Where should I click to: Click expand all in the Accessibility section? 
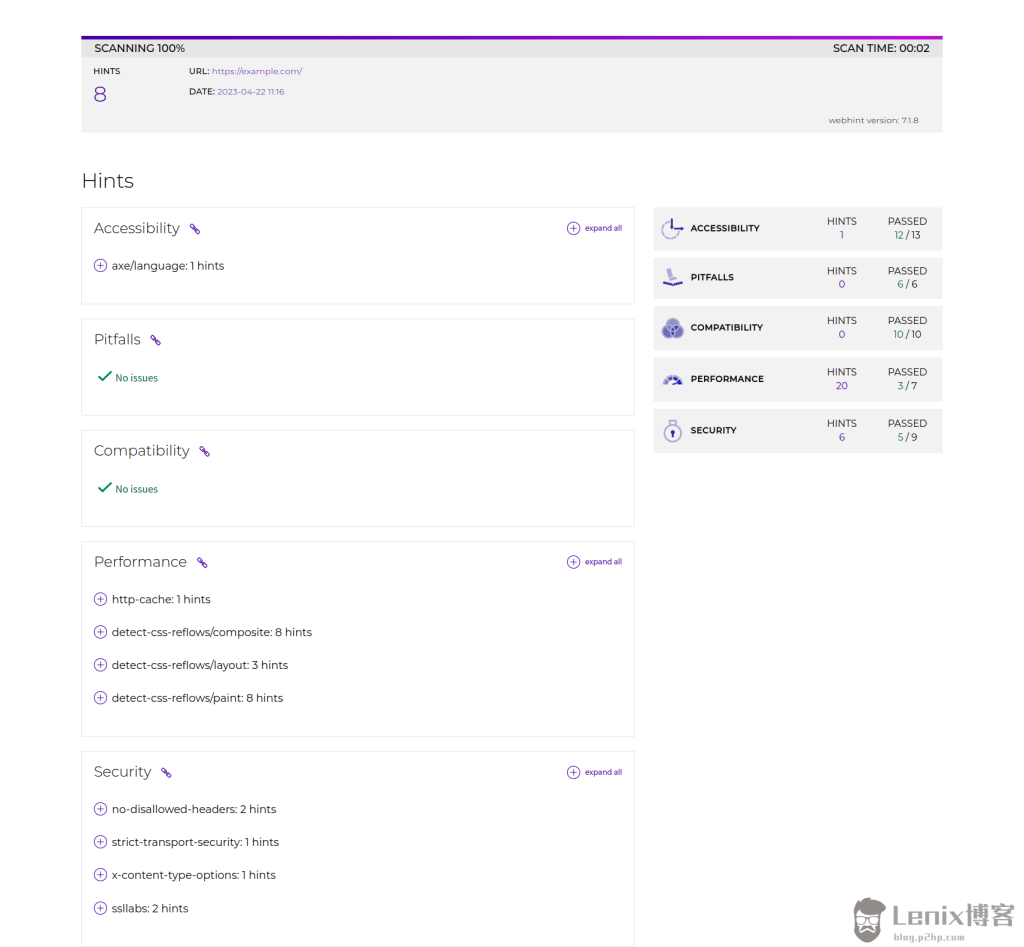point(594,228)
